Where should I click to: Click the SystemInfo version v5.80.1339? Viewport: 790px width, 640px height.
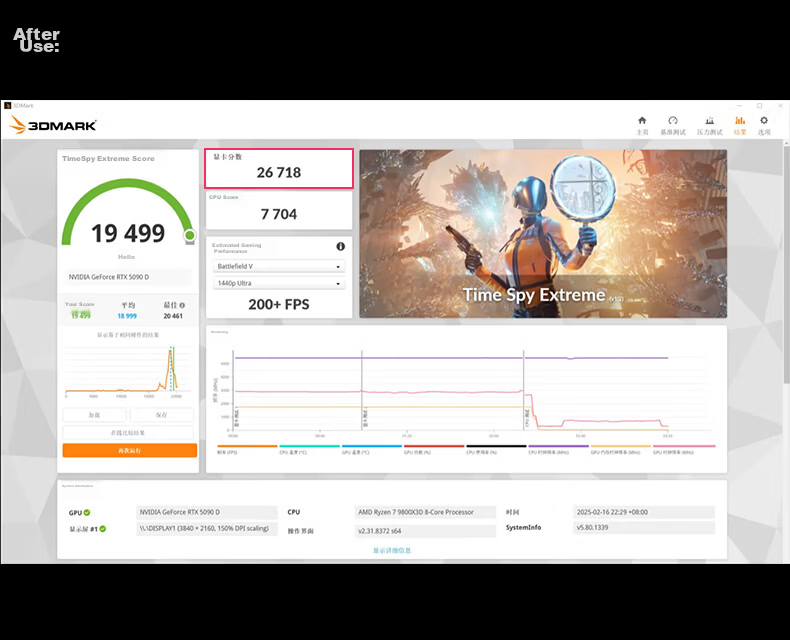click(x=643, y=528)
